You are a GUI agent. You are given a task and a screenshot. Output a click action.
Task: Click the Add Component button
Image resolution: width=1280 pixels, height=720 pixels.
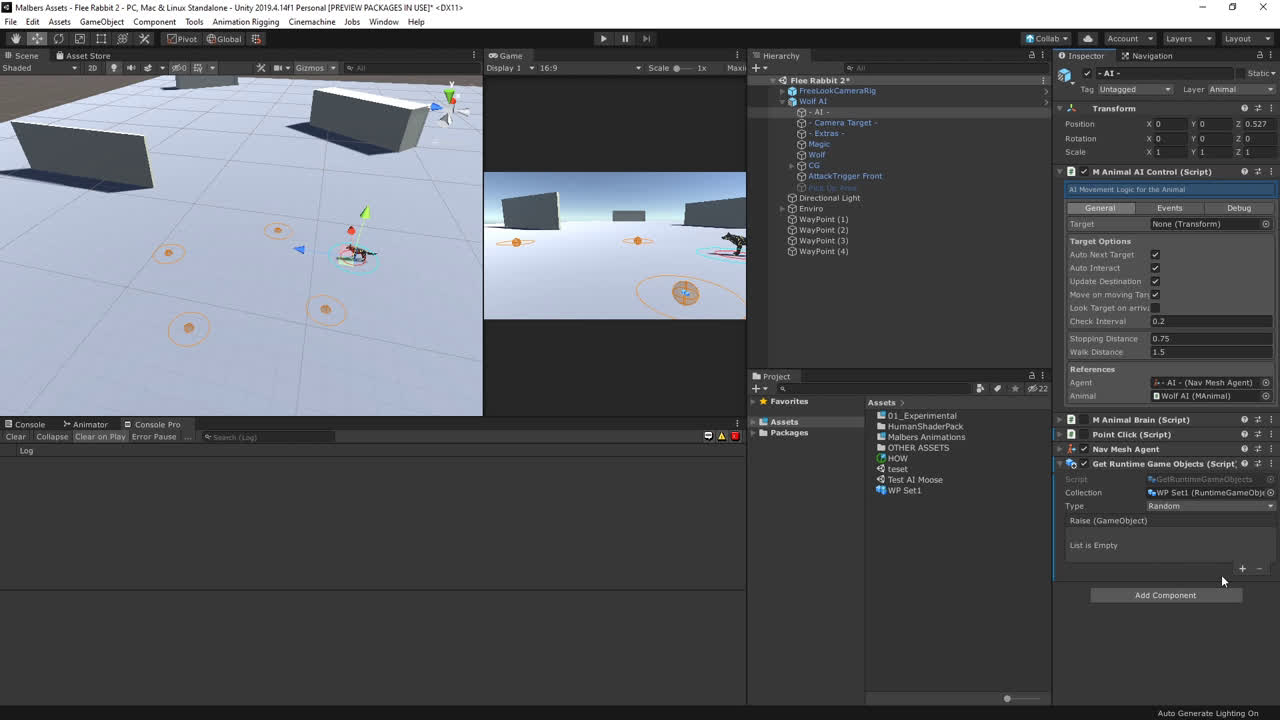coord(1165,595)
